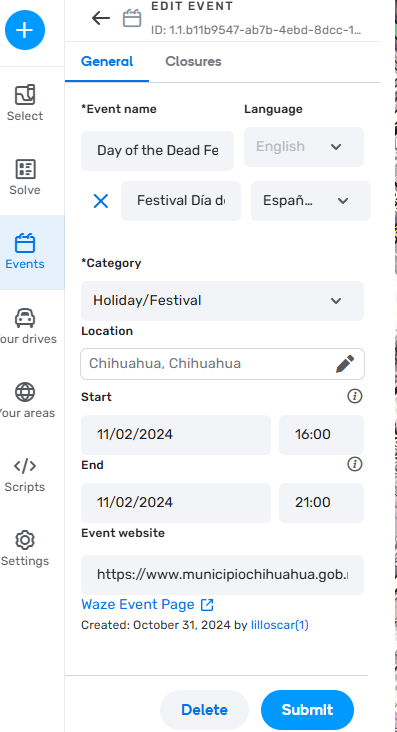The height and width of the screenshot is (732, 397).
Task: Select the General tab
Action: [107, 62]
